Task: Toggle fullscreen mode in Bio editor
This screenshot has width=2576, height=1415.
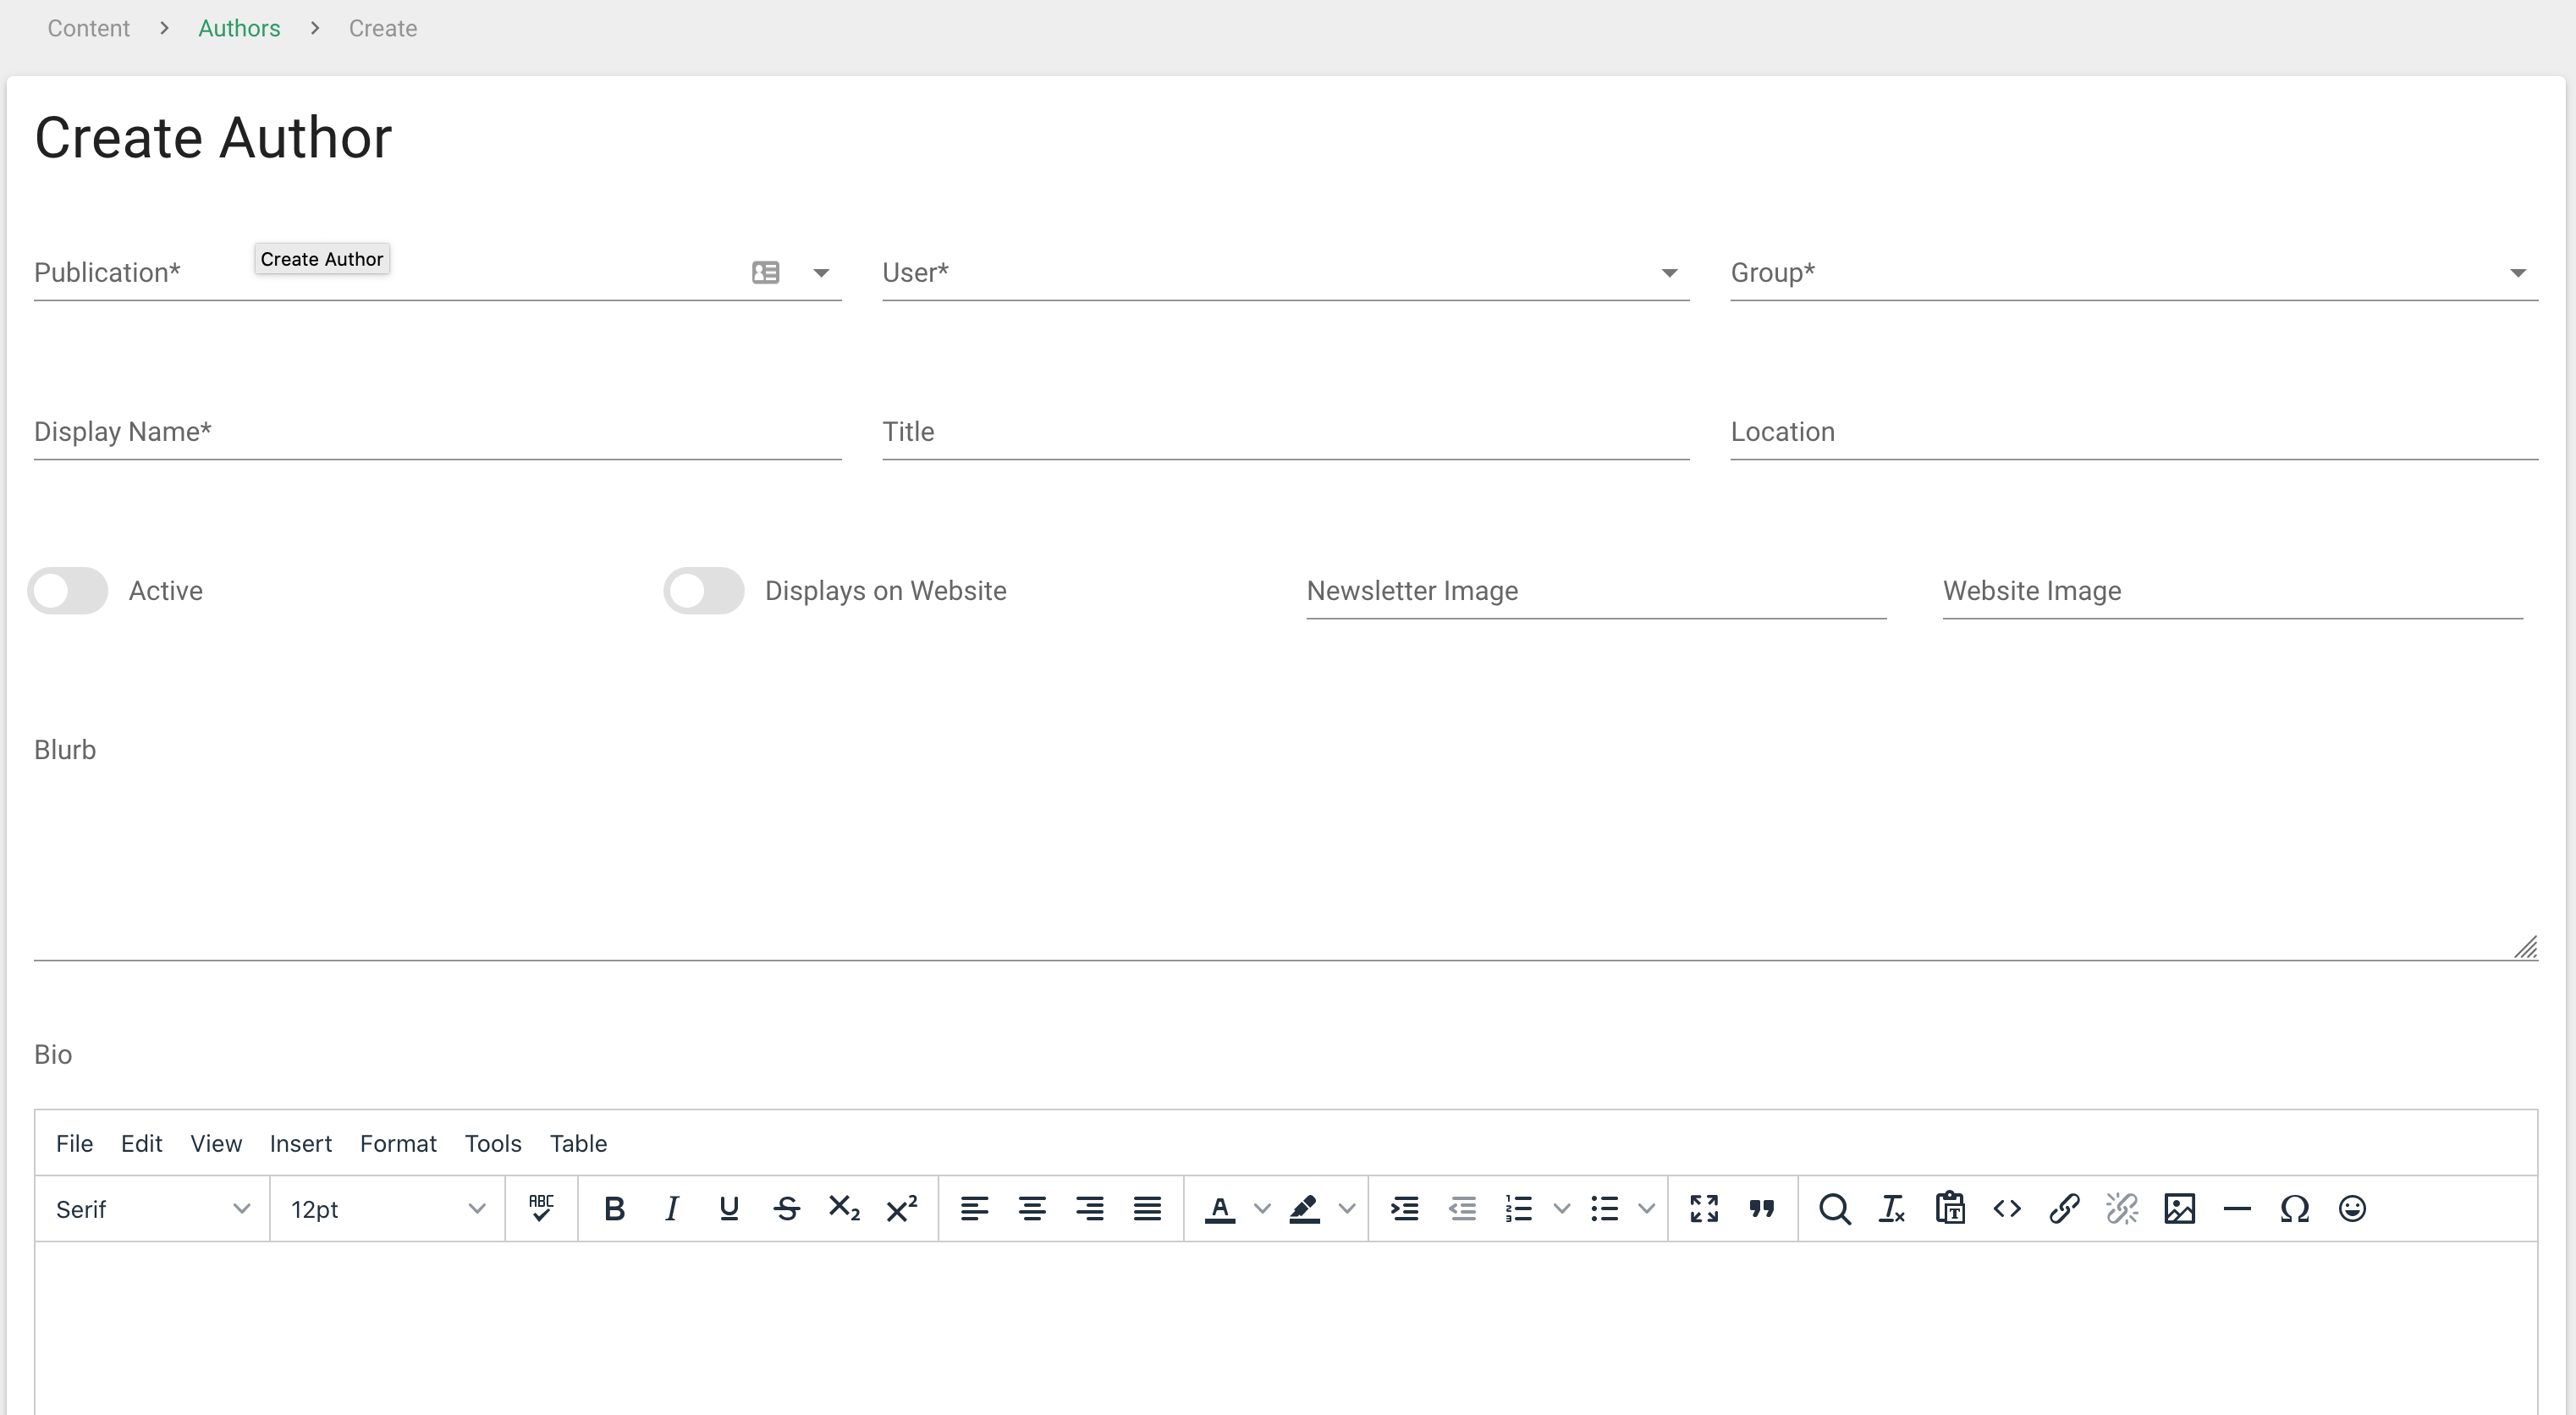Action: tap(1704, 1209)
